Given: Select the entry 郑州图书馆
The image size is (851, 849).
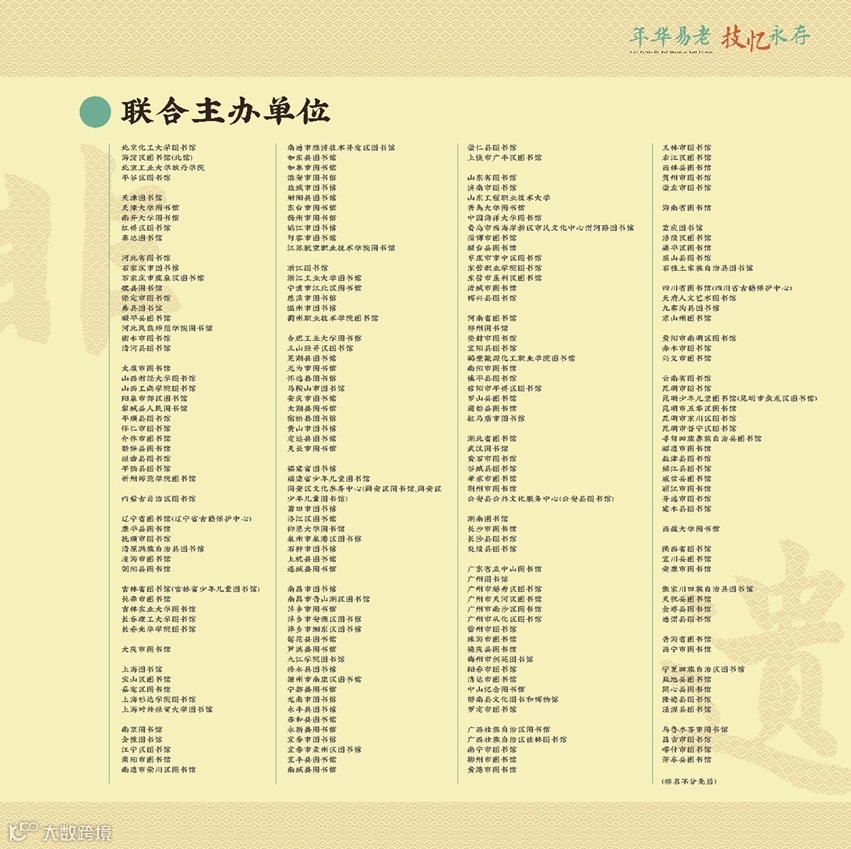Looking at the screenshot, I should (488, 328).
